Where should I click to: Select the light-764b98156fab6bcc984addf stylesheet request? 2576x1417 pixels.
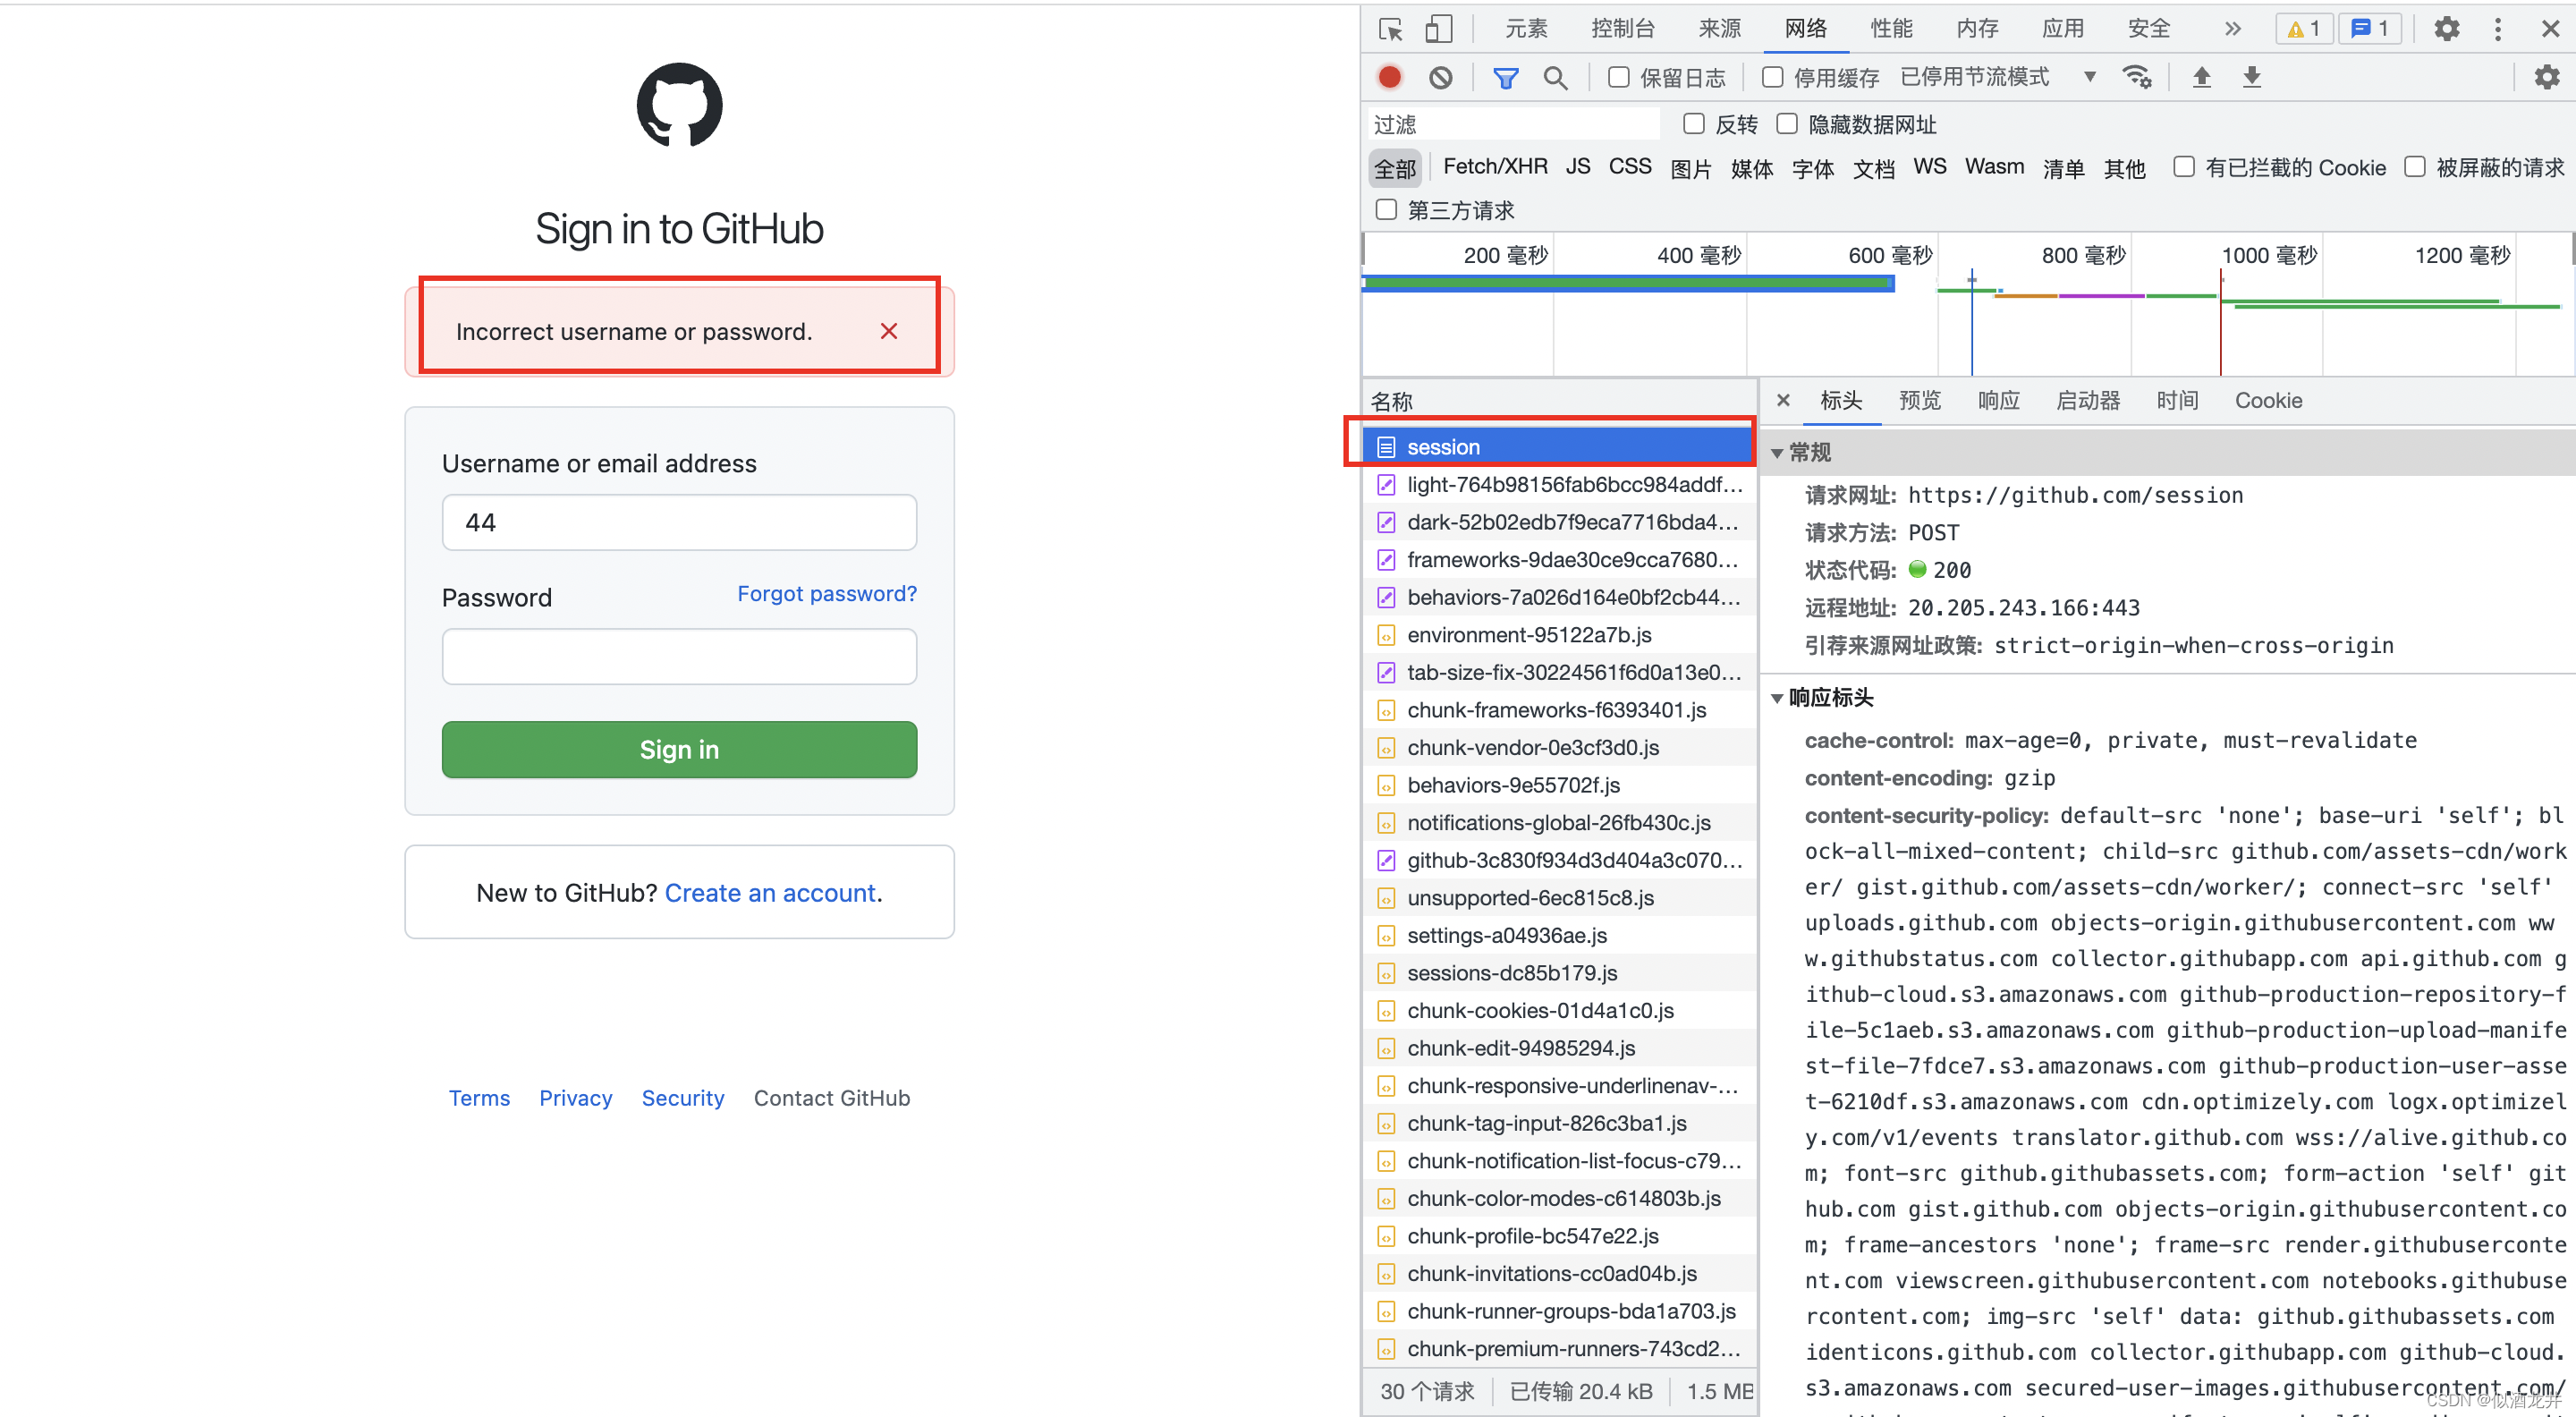pos(1558,485)
